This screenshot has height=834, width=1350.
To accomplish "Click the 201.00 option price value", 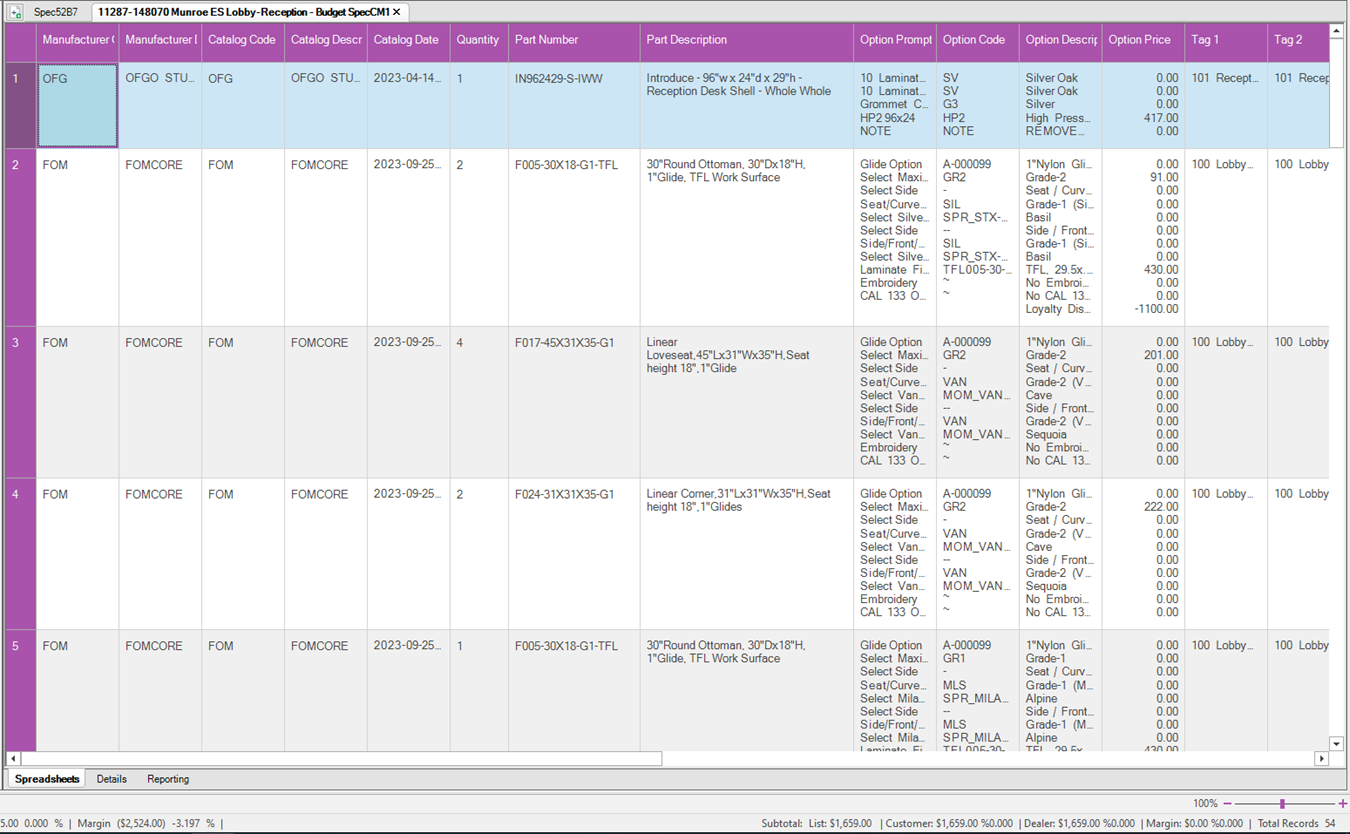I will tap(1162, 355).
